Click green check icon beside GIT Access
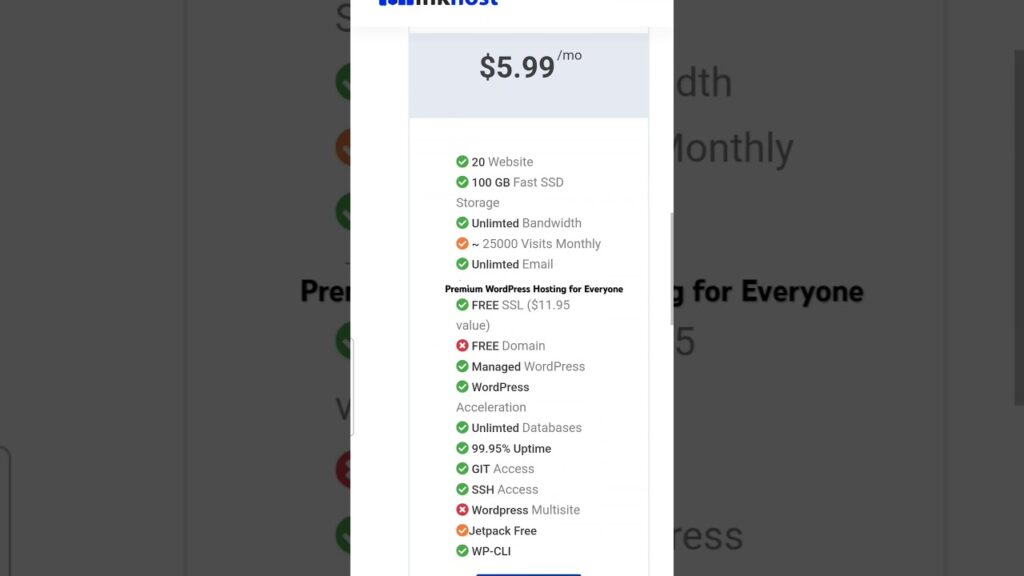Viewport: 1024px width, 576px height. 462,468
